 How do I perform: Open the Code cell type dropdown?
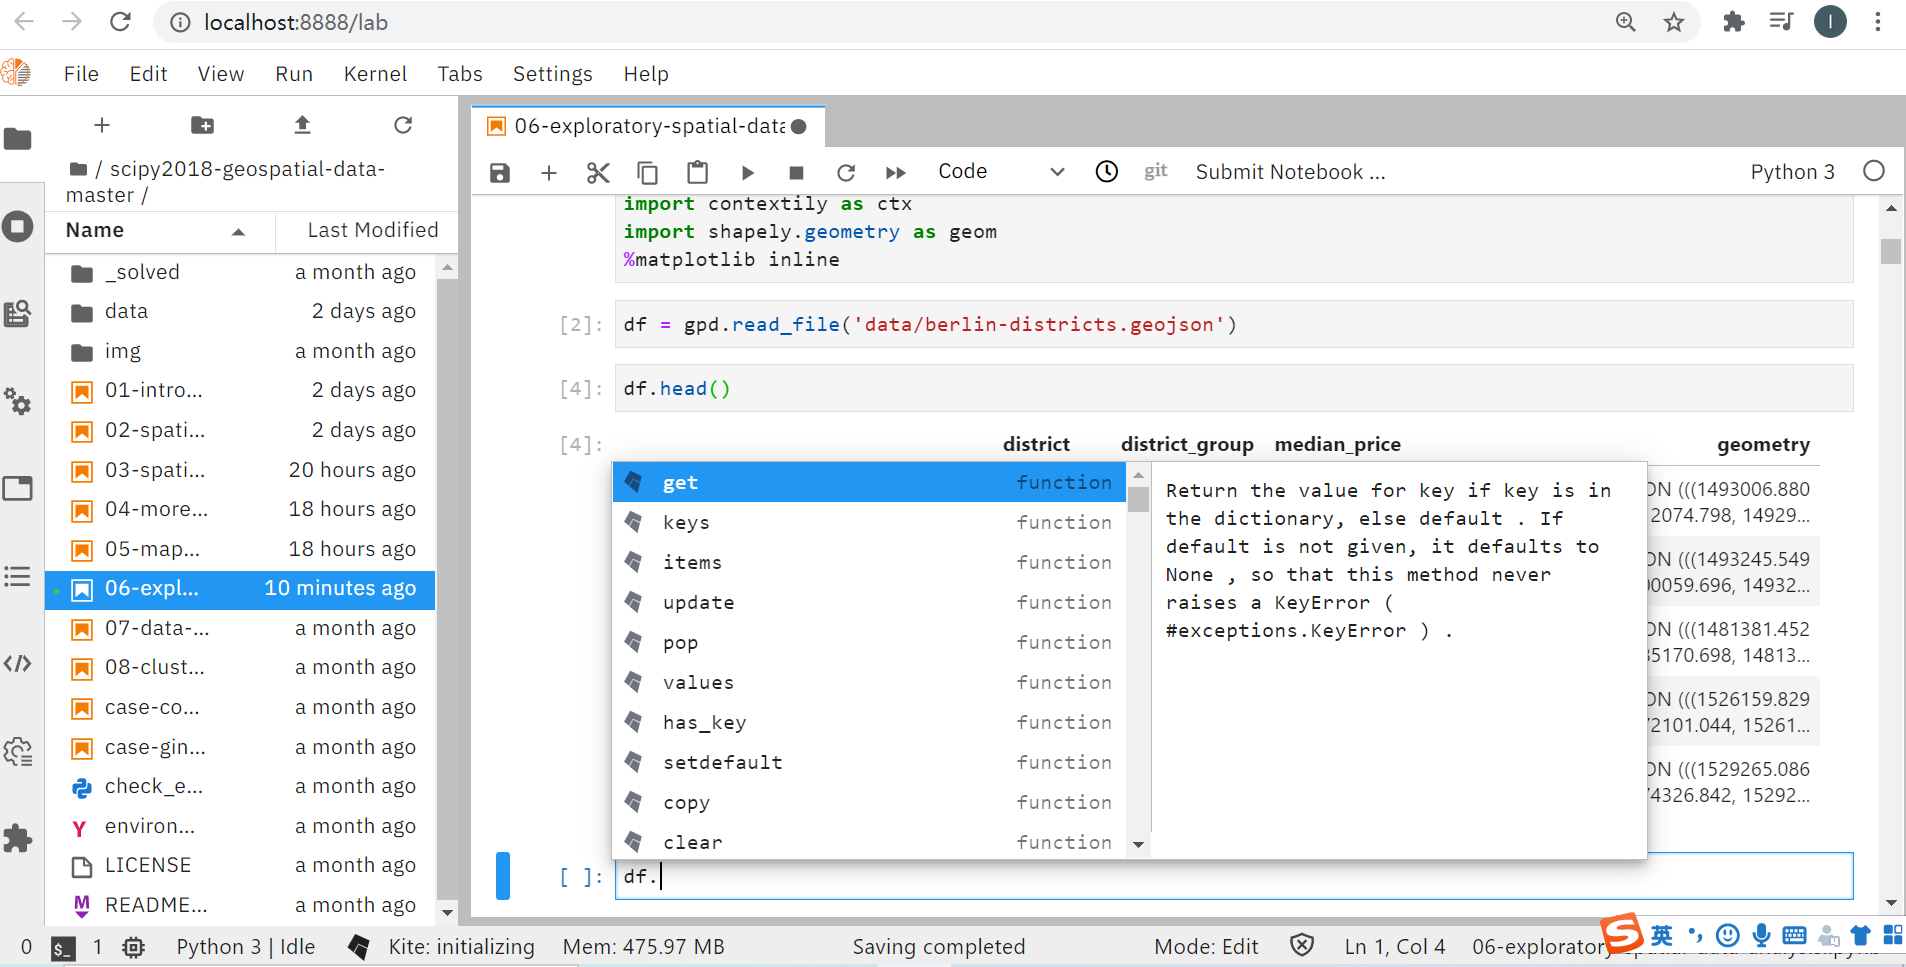(x=1002, y=171)
